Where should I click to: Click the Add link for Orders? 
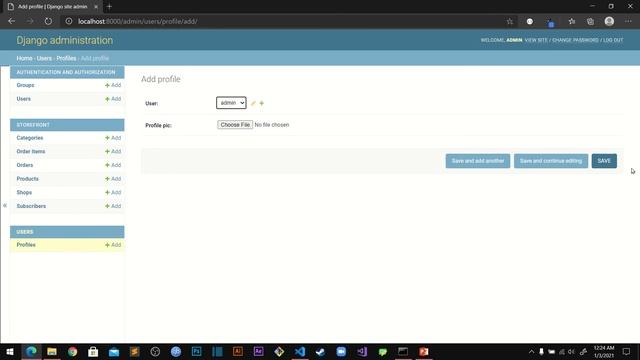113,165
